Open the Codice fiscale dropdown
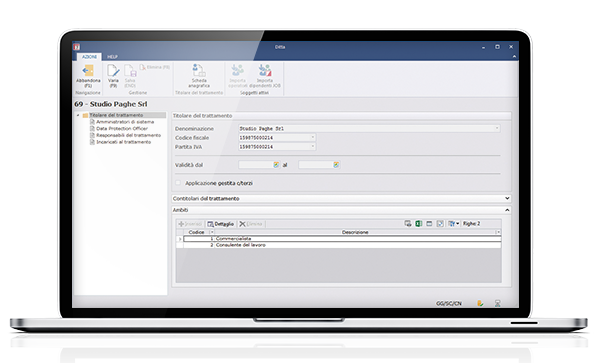This screenshot has height=363, width=600. click(313, 137)
